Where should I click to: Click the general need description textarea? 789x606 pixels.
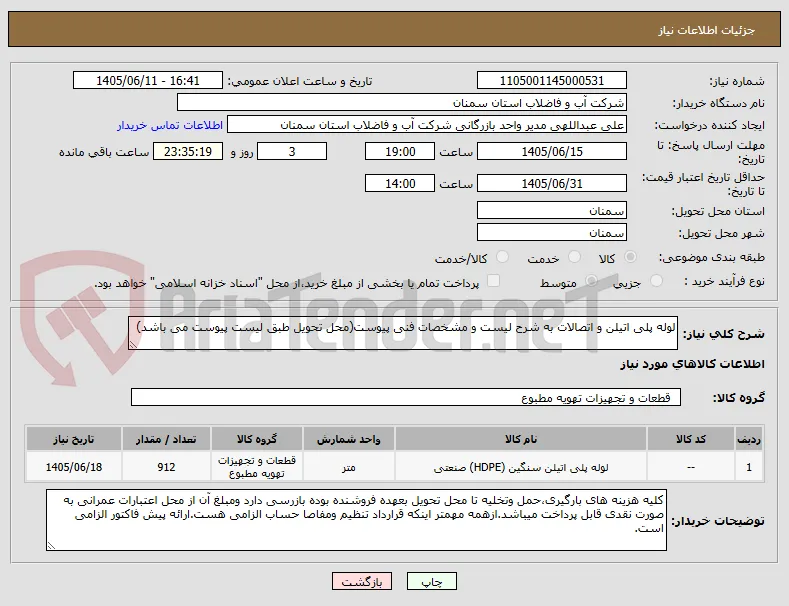[403, 333]
